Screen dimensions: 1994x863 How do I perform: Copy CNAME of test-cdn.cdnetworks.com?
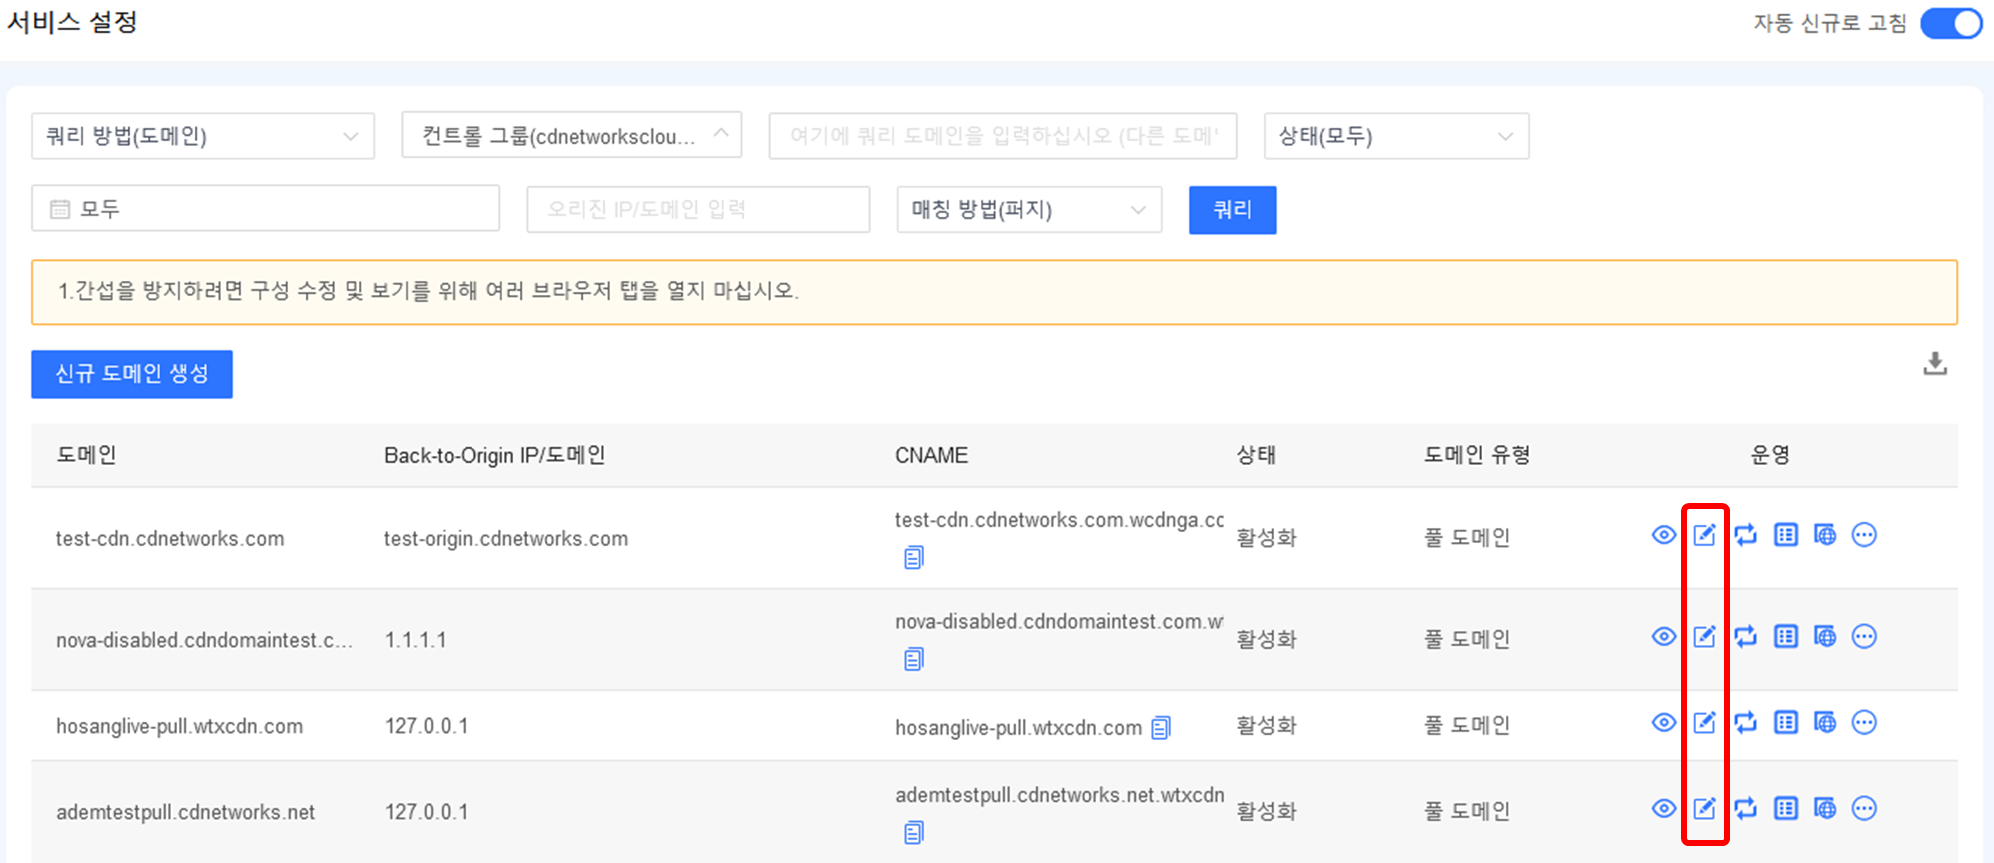pos(914,557)
